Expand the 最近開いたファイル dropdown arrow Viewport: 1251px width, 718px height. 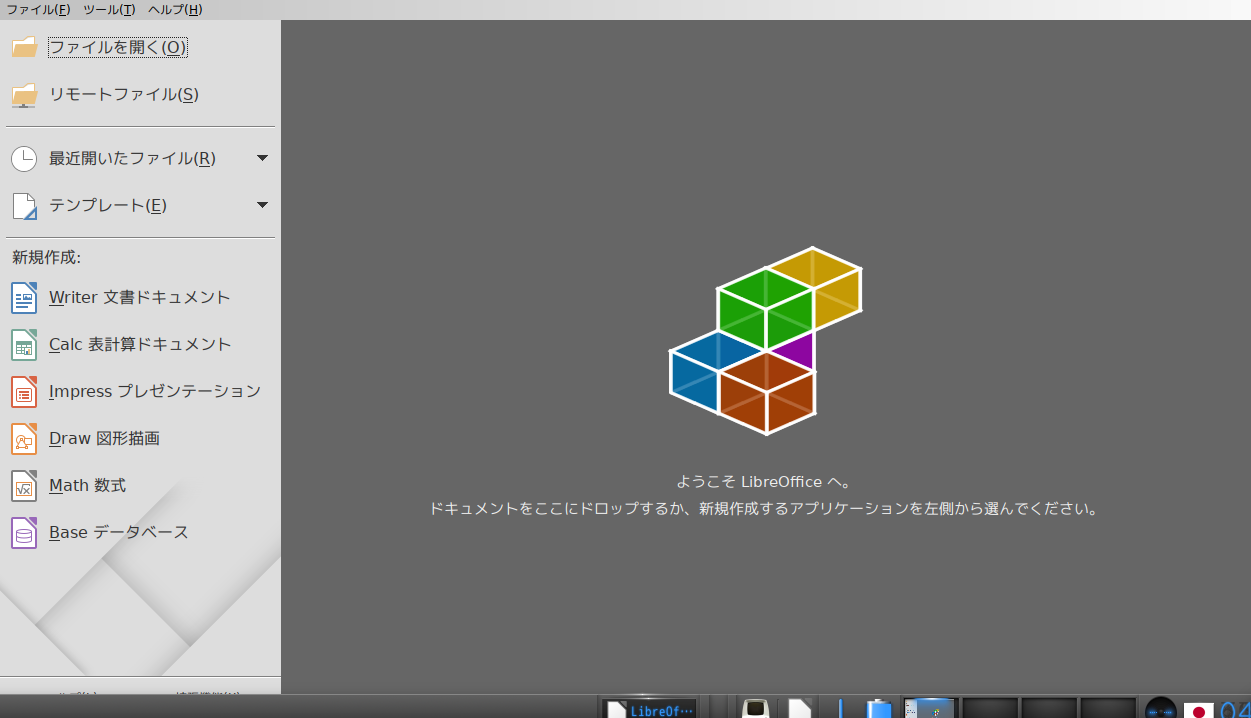pos(262,158)
